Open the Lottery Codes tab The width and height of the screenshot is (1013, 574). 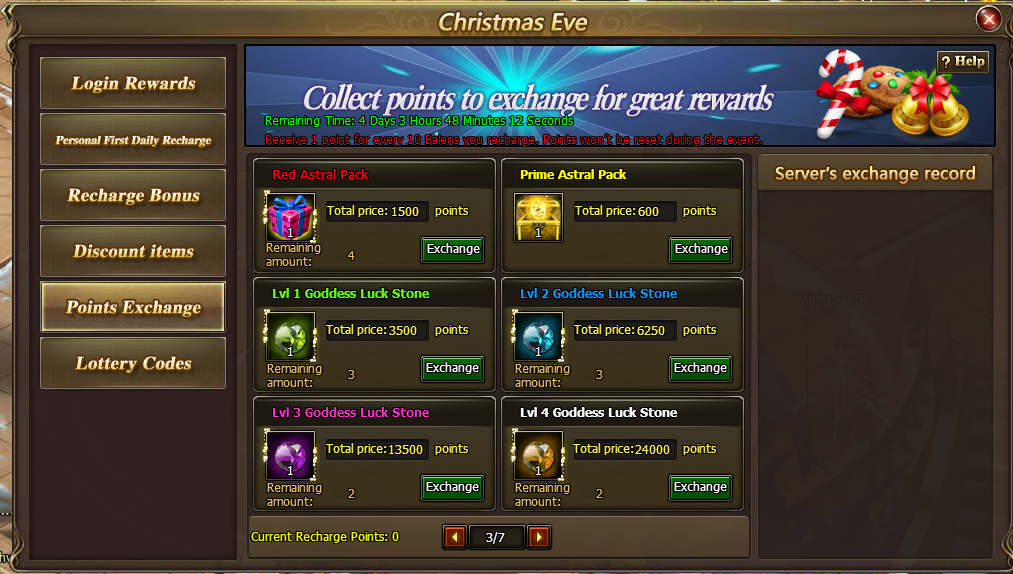coord(133,363)
